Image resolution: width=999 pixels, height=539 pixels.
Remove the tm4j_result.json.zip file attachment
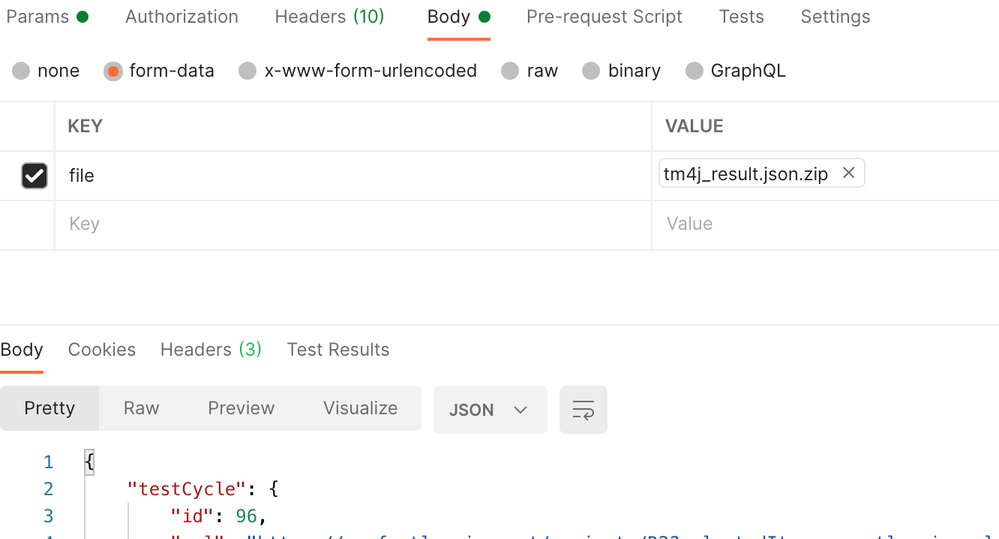coord(848,173)
